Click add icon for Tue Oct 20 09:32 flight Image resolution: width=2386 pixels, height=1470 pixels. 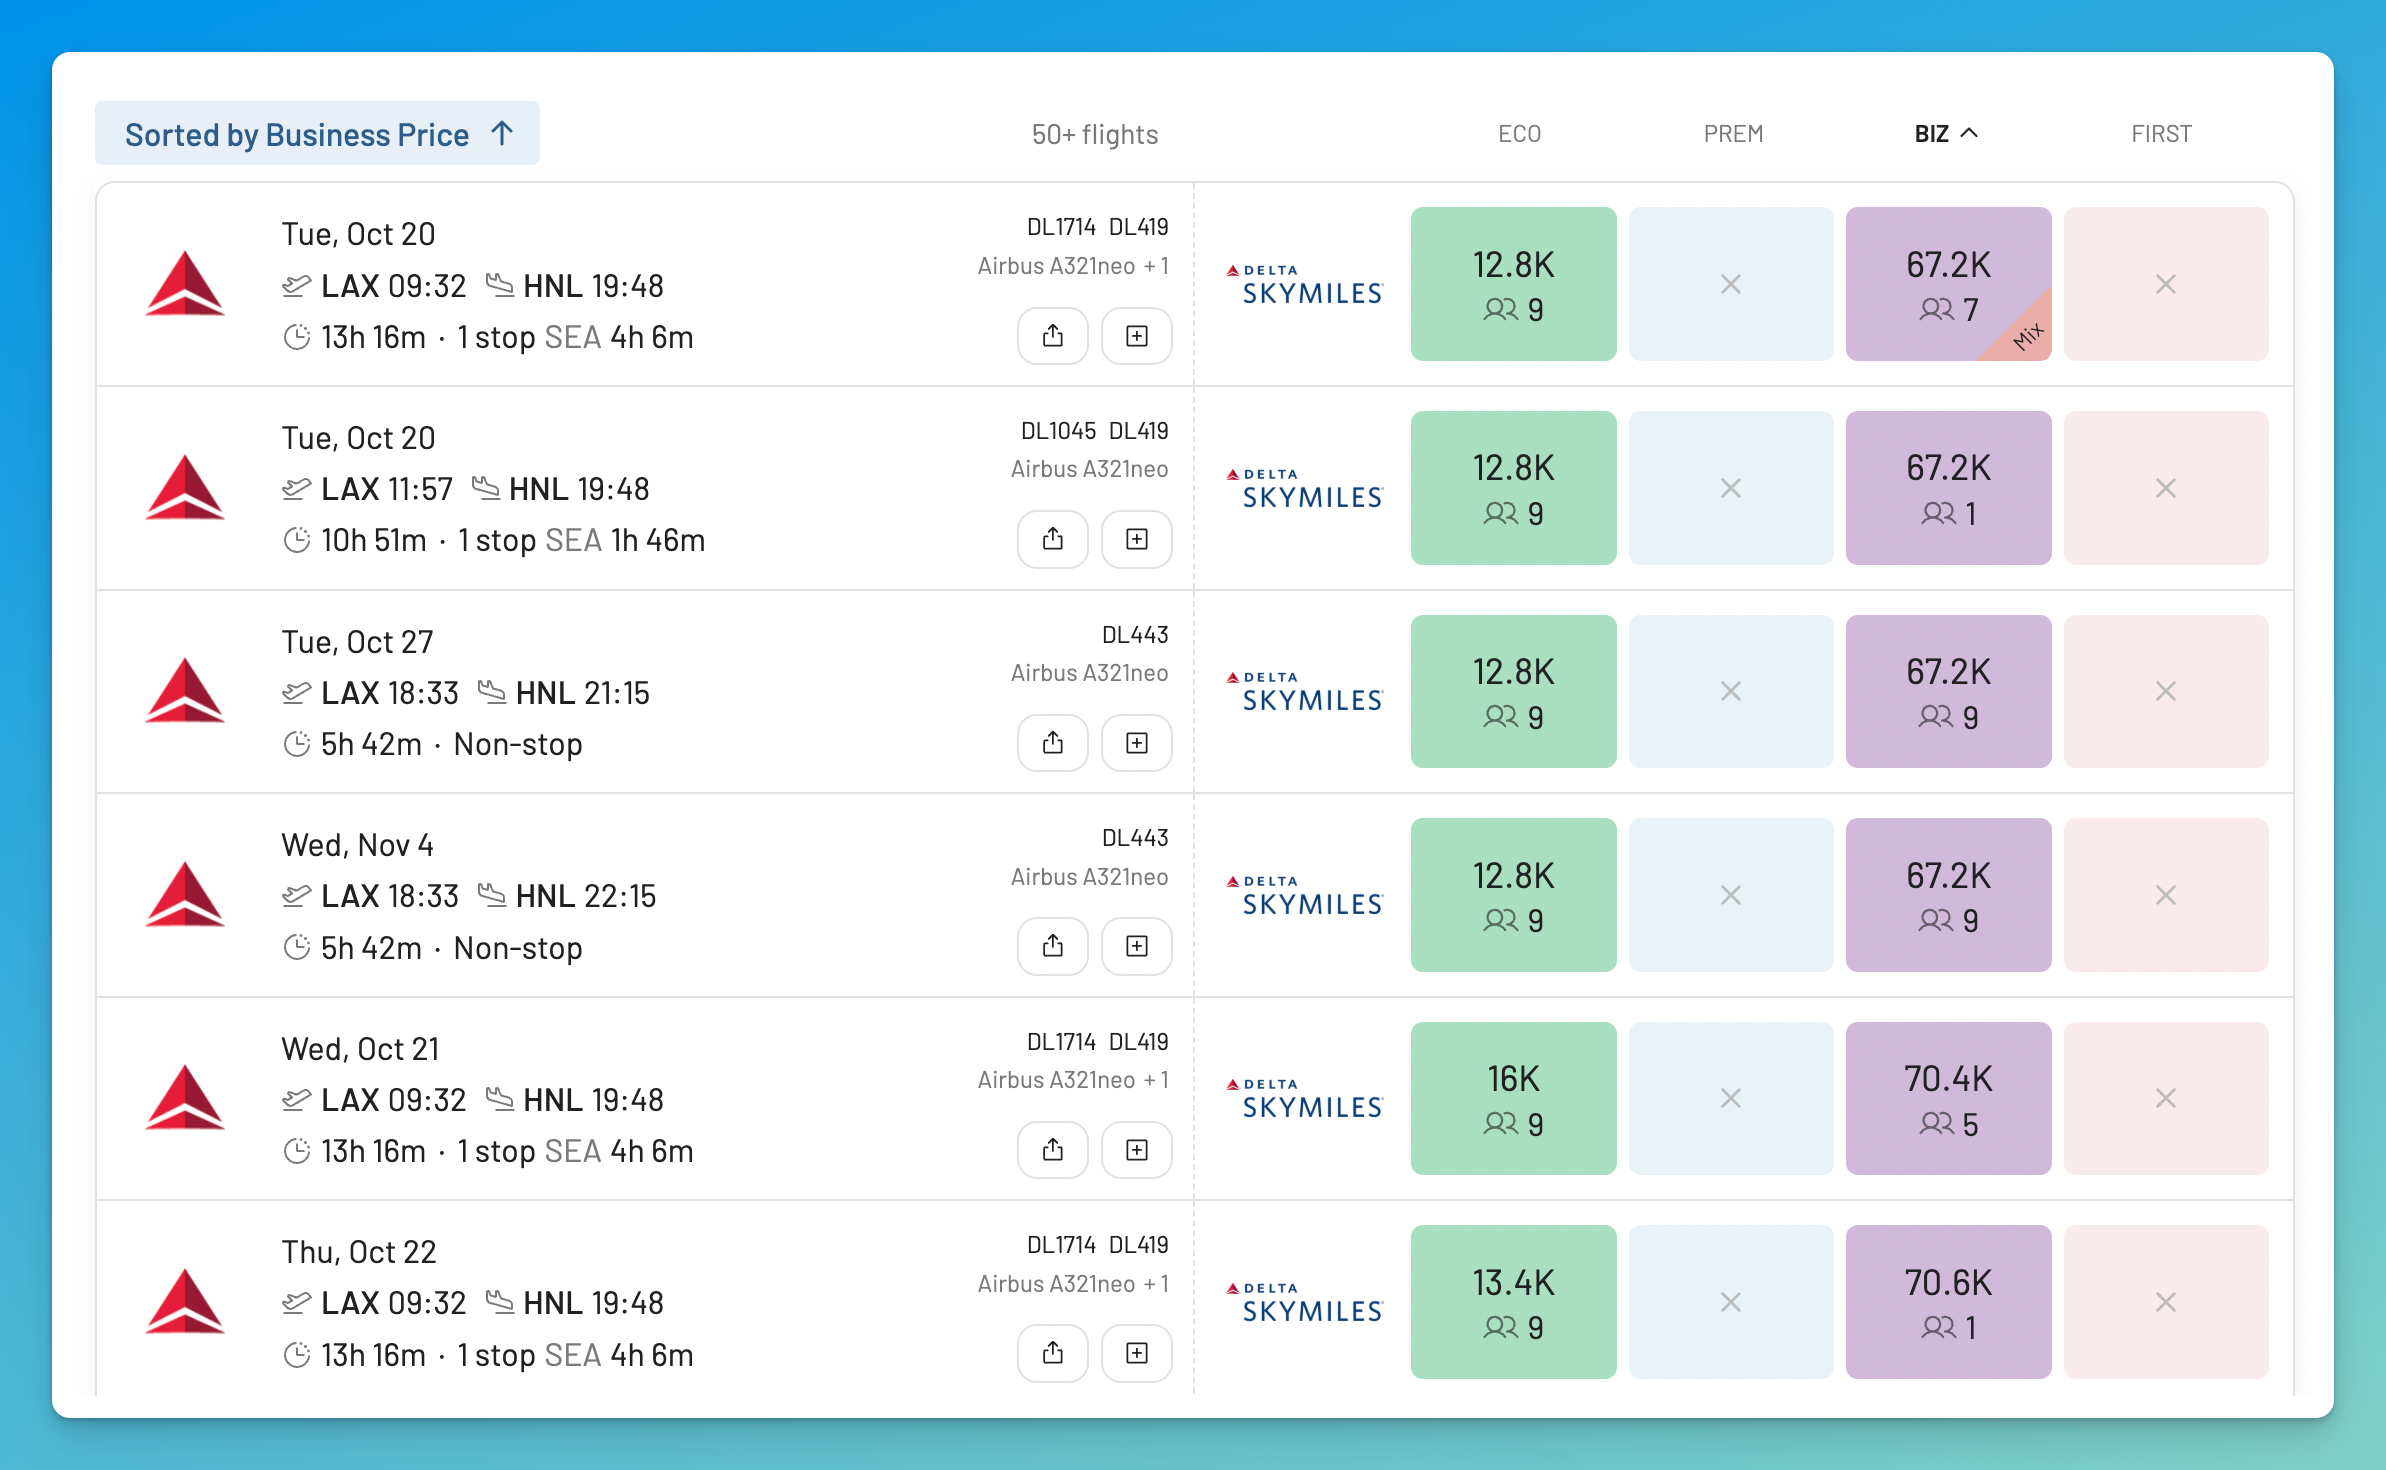1136,336
